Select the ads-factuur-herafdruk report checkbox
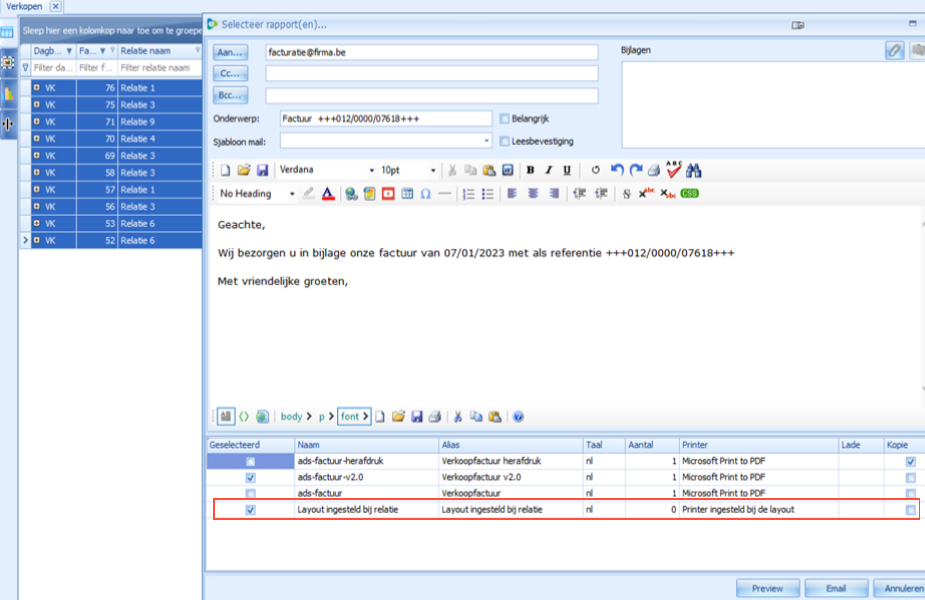This screenshot has width=925, height=600. [251, 461]
